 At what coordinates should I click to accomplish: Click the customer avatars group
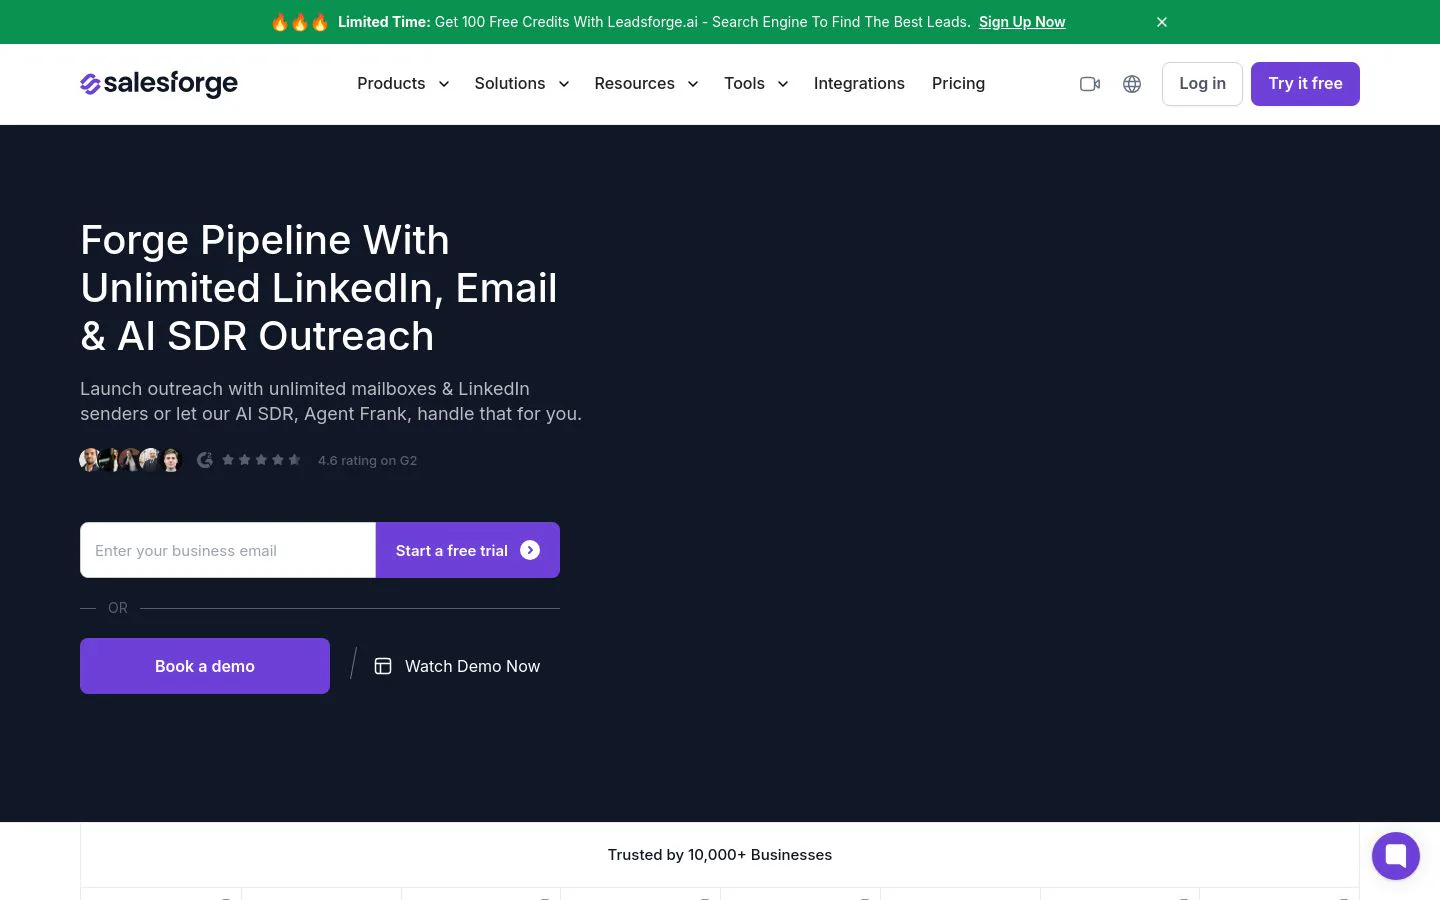130,460
